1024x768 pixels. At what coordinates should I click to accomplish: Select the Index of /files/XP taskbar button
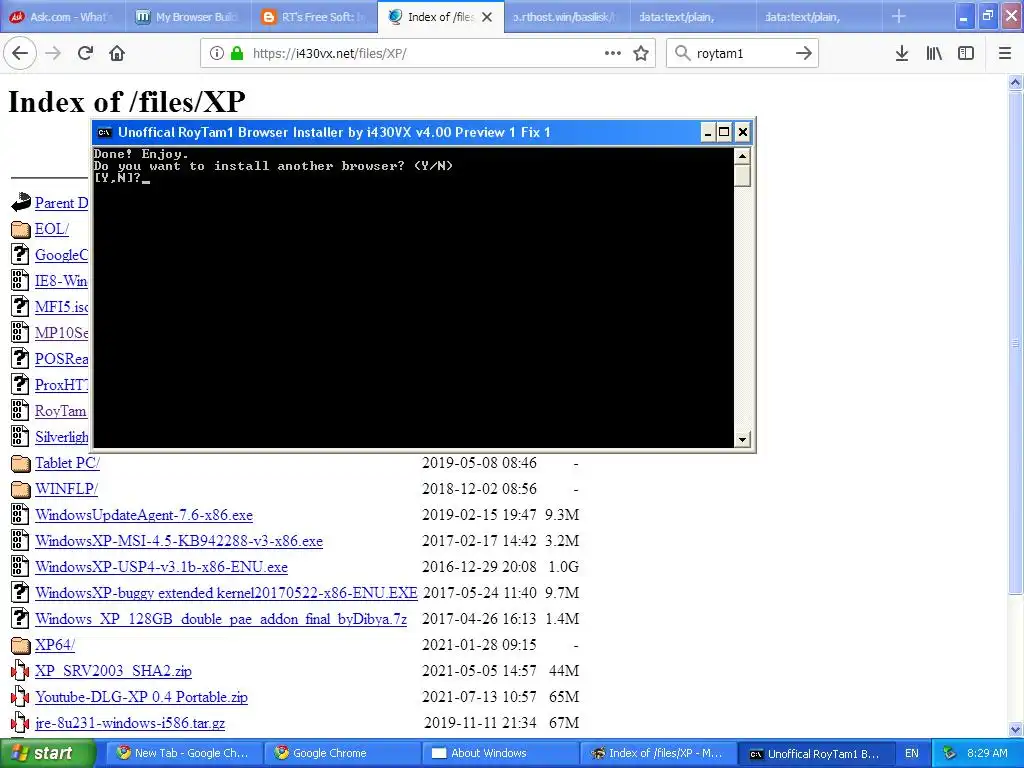pyautogui.click(x=658, y=753)
